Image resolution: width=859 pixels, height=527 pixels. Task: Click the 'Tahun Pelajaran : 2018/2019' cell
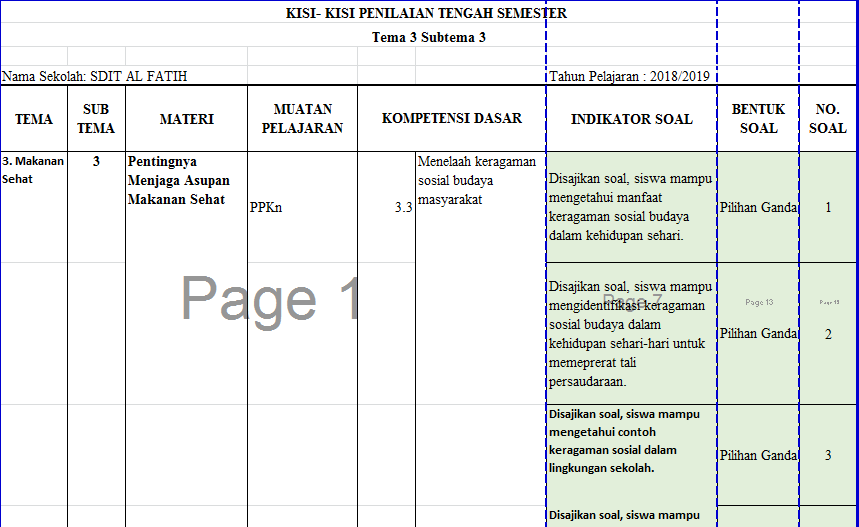[630, 76]
